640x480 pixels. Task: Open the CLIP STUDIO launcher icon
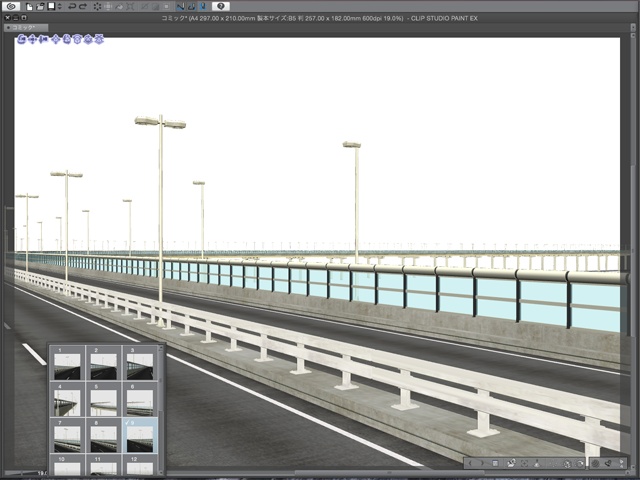pos(11,7)
